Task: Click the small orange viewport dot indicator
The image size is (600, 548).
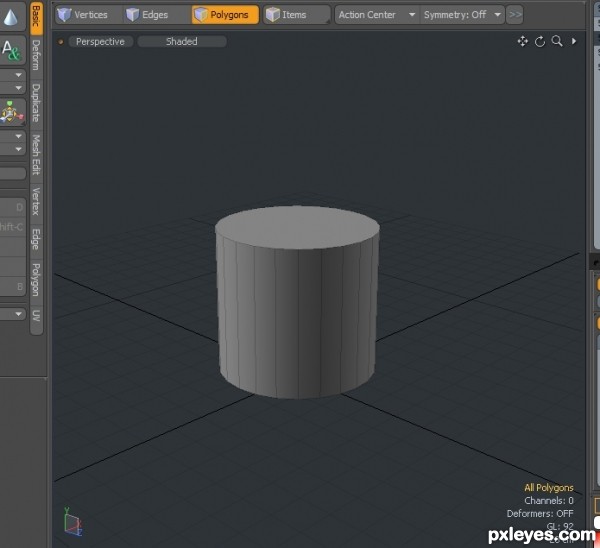Action: [60, 42]
